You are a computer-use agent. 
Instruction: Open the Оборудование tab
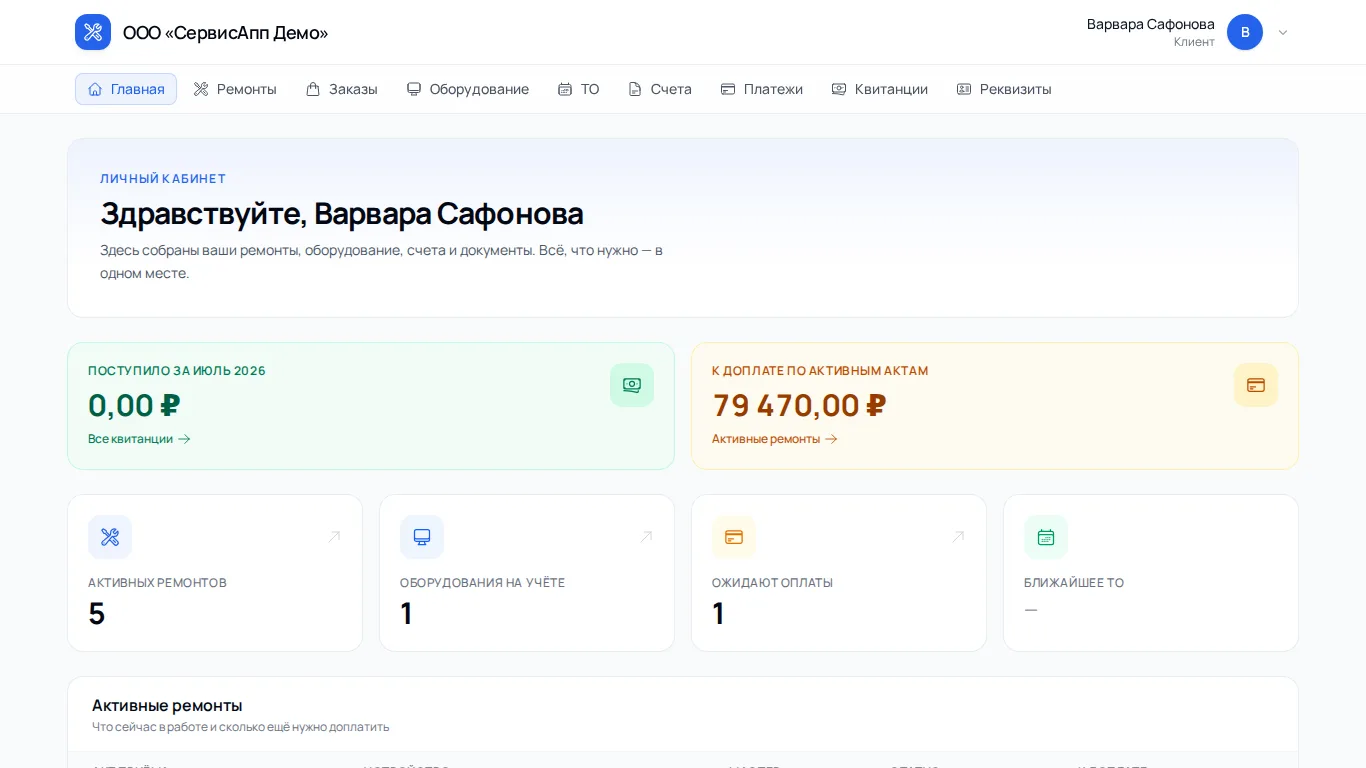(x=467, y=89)
